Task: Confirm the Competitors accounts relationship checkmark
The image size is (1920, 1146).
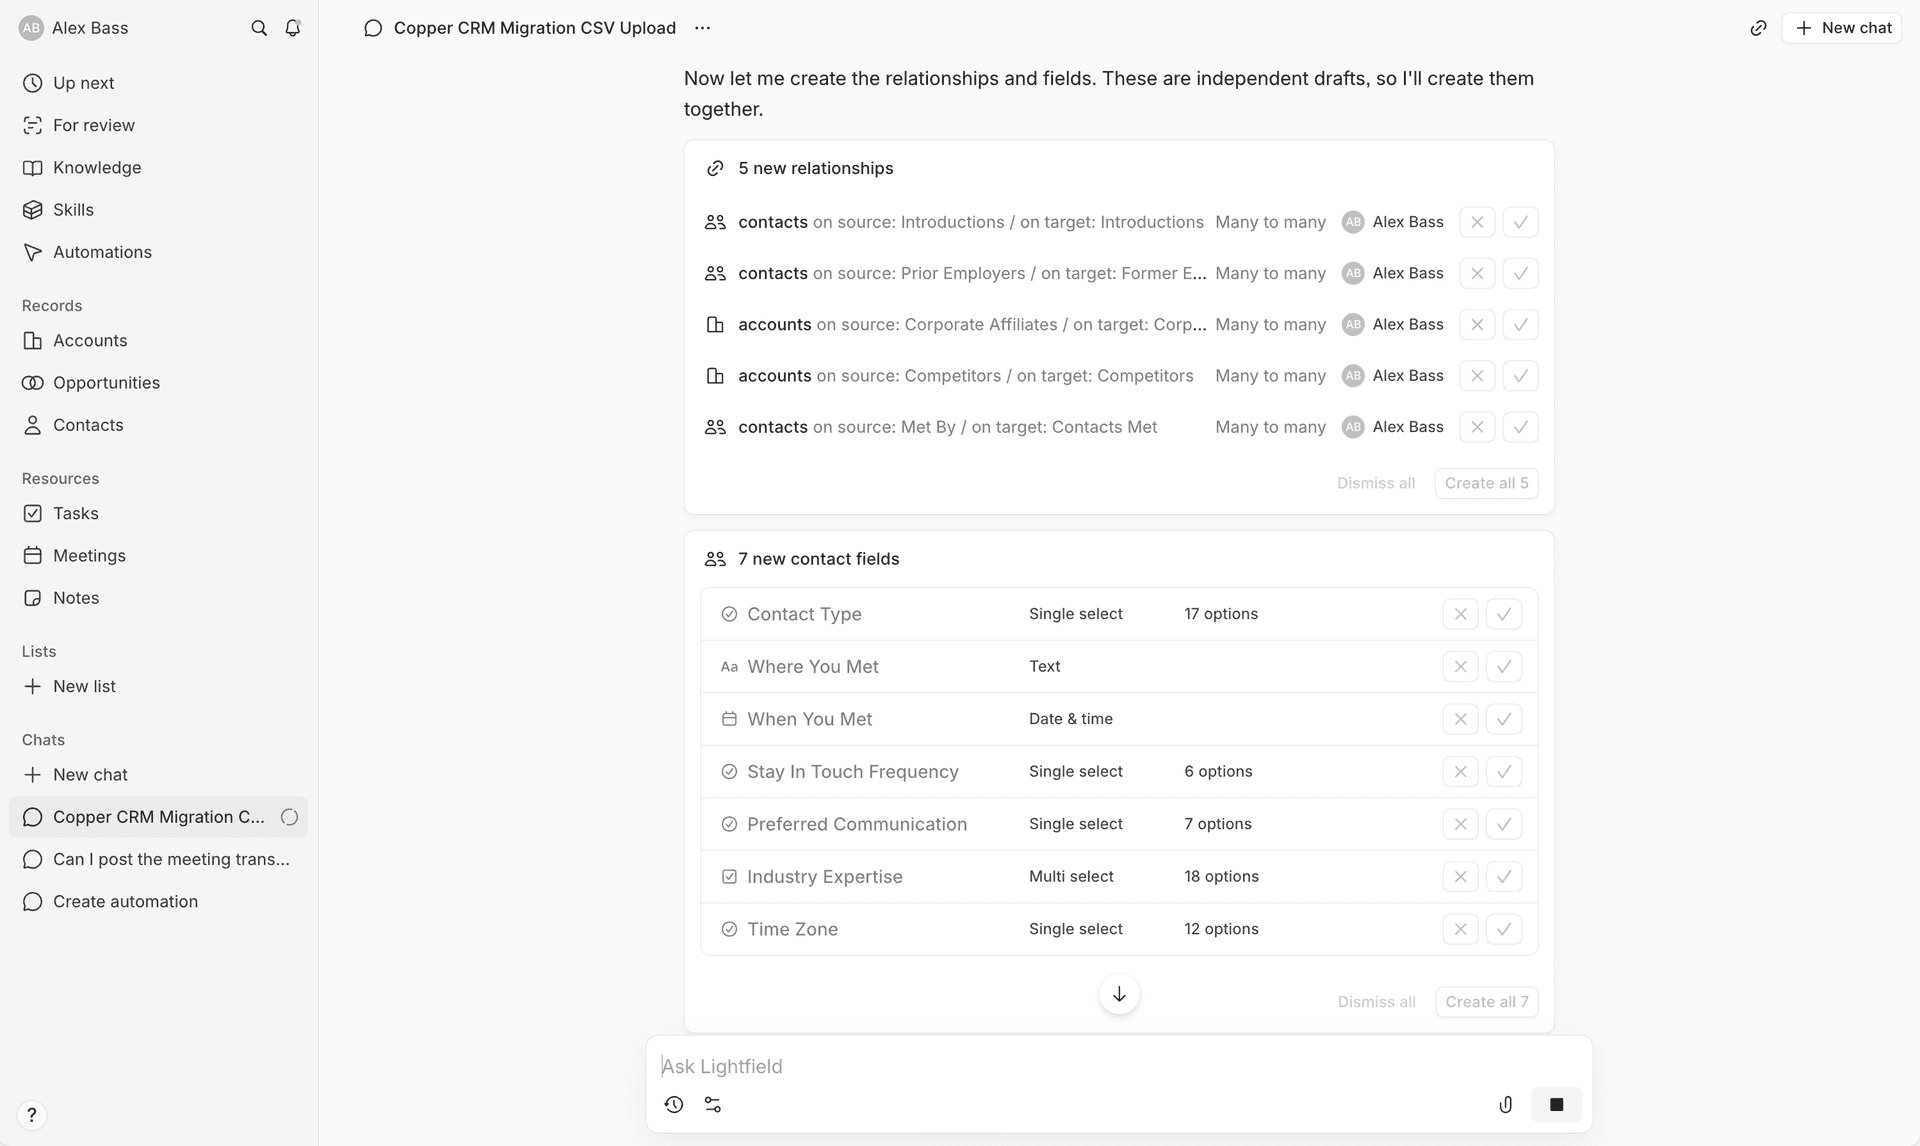Action: point(1520,376)
